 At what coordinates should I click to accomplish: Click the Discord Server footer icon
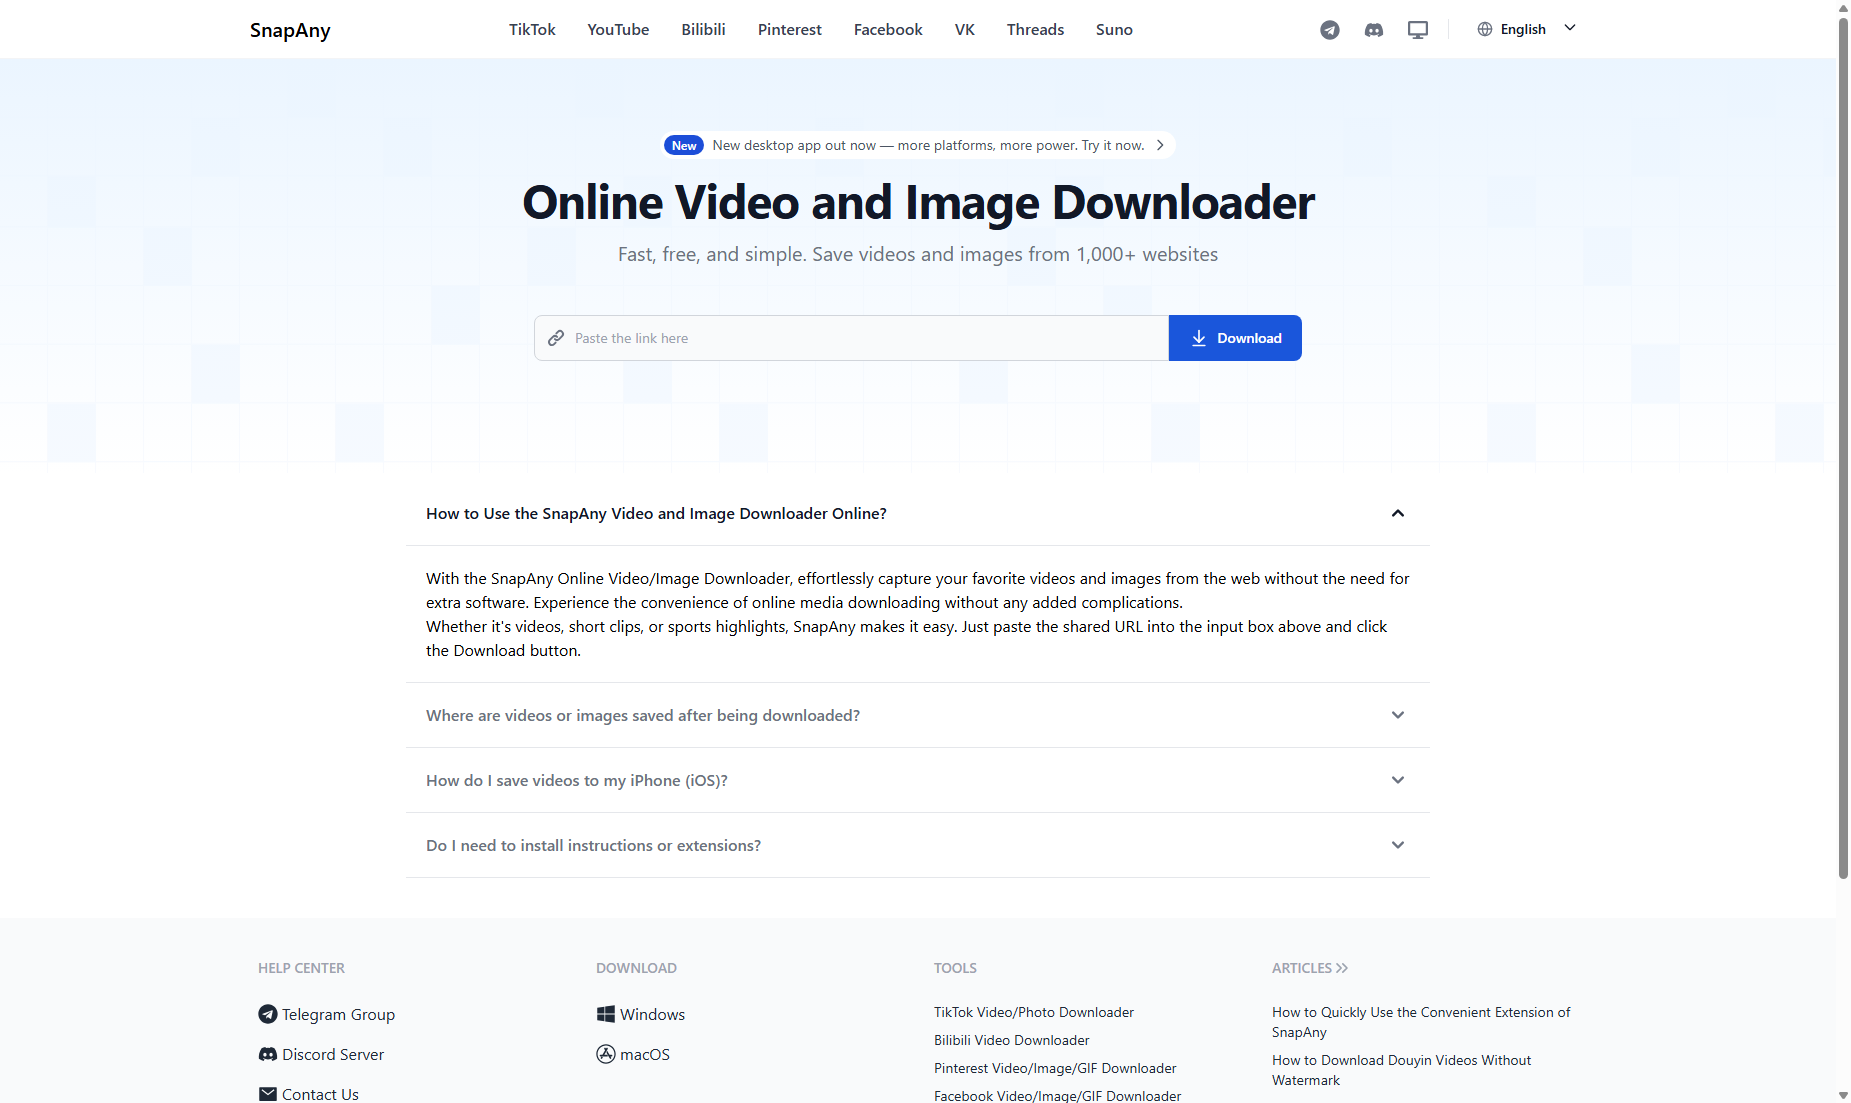pos(267,1054)
